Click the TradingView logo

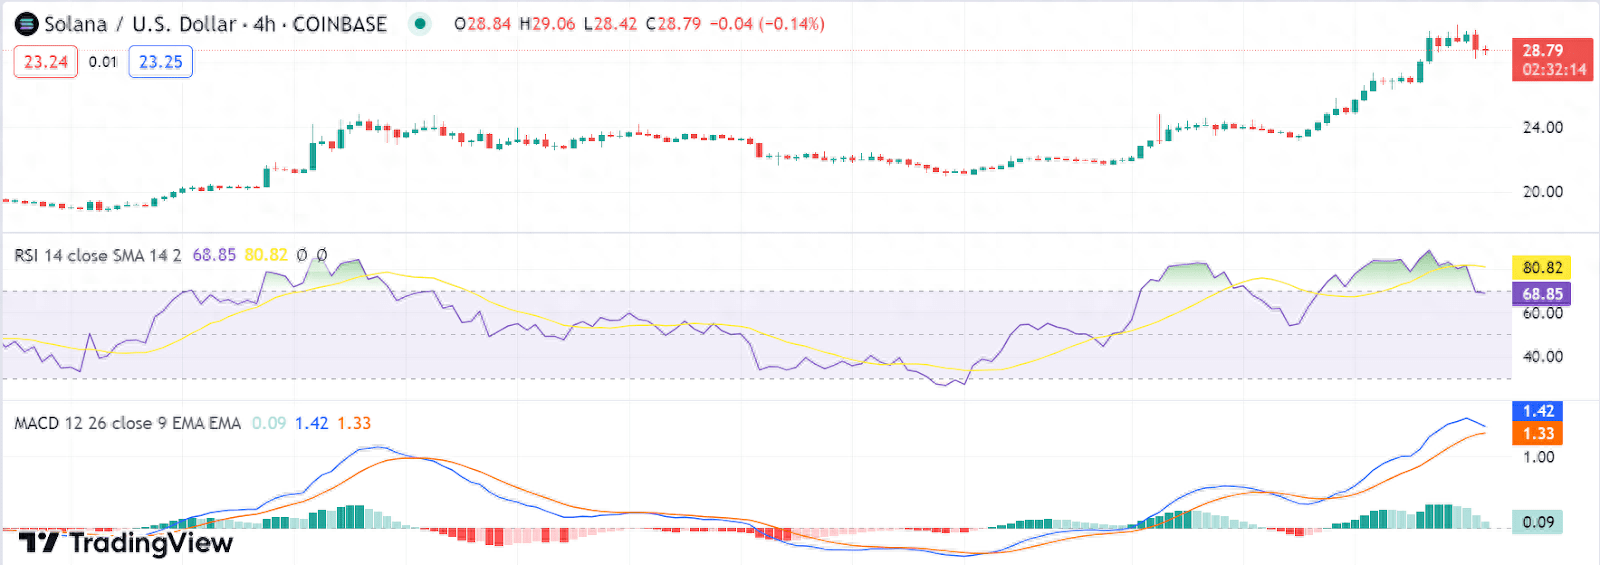126,543
